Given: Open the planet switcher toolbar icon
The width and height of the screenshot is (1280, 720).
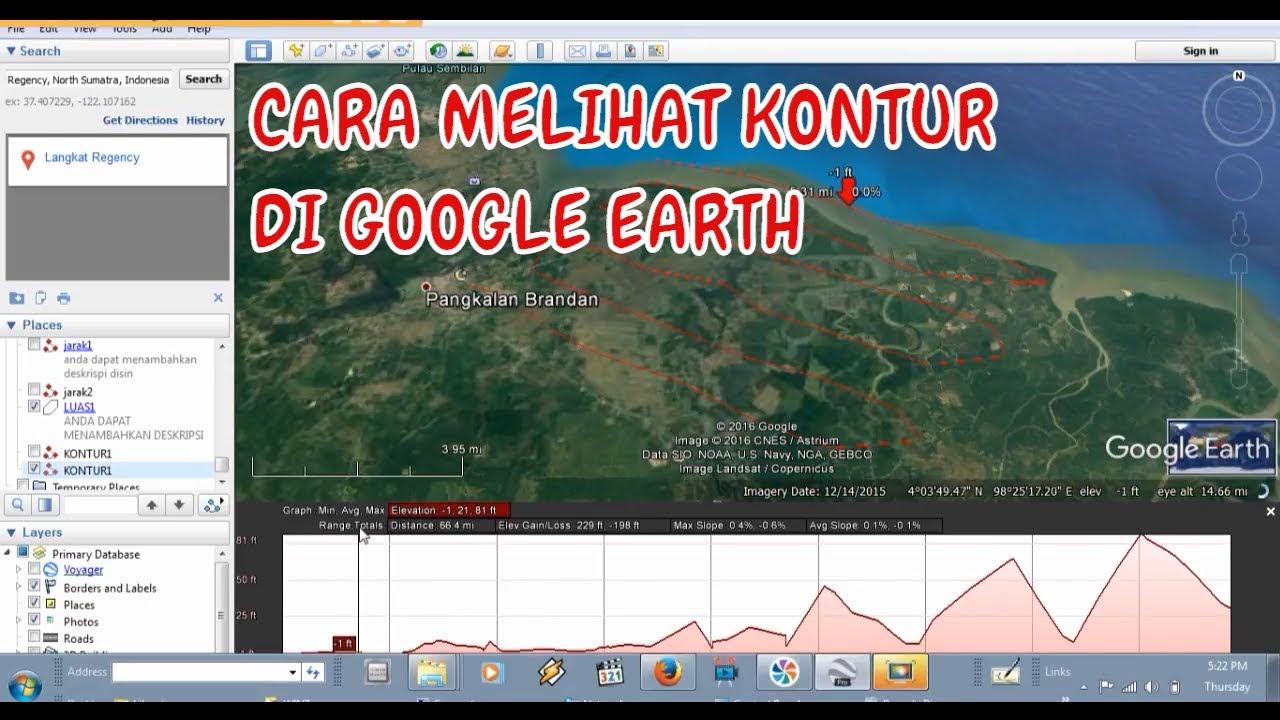Looking at the screenshot, I should [x=503, y=51].
